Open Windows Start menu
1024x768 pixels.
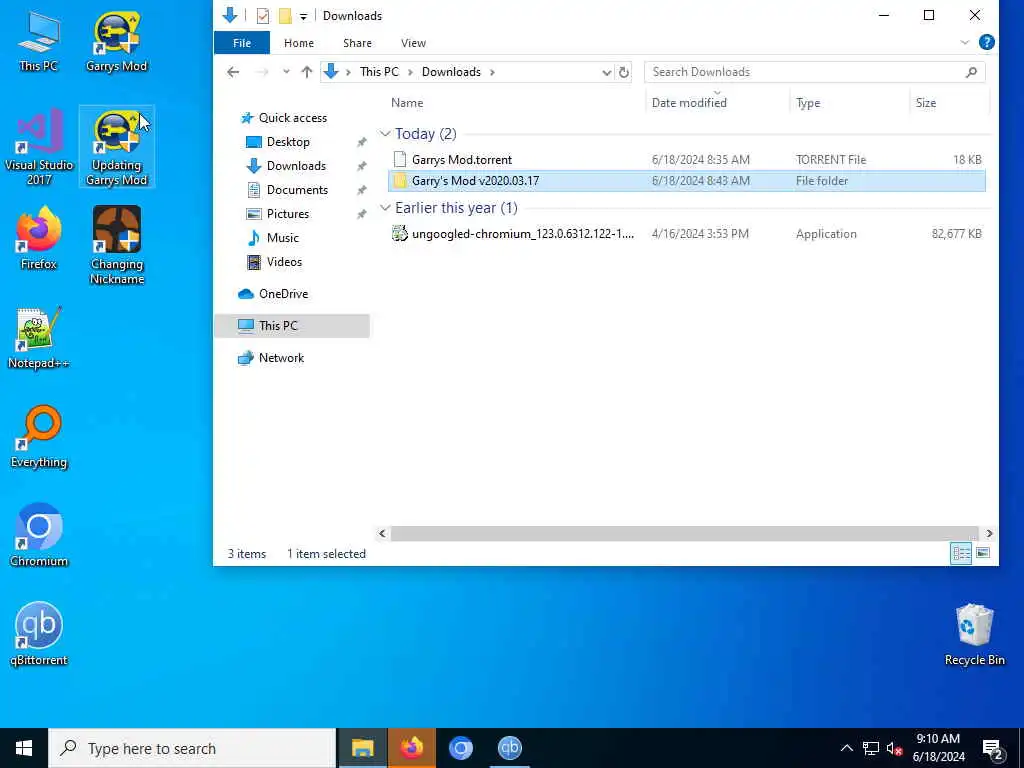point(24,748)
